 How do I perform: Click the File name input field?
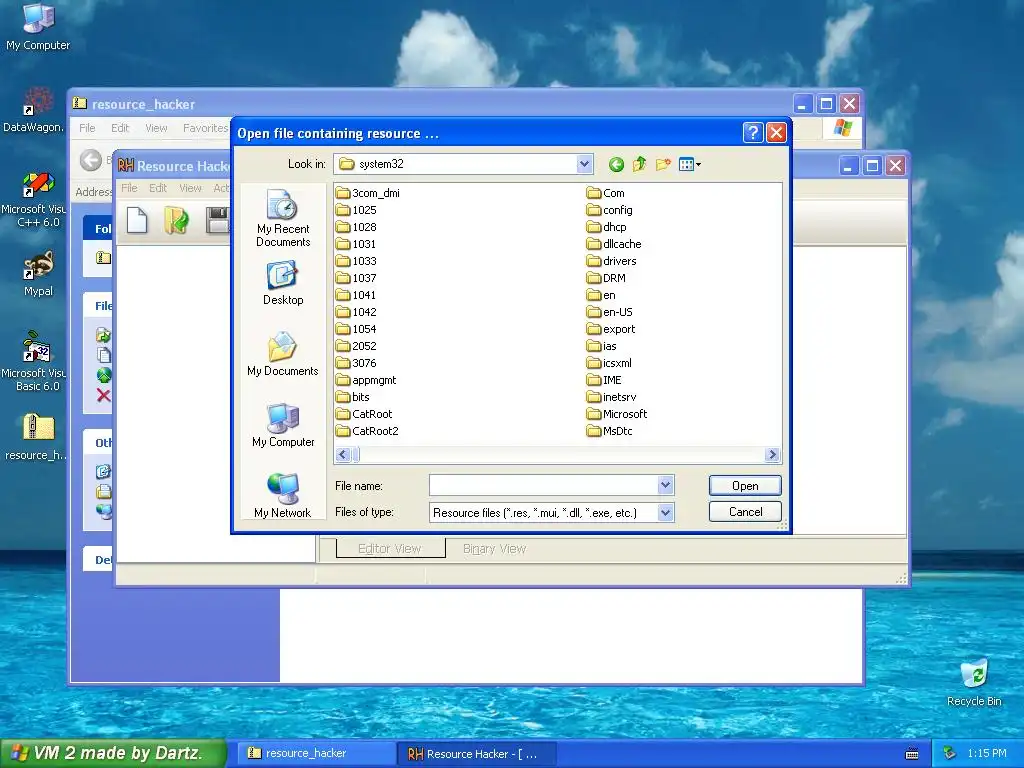pyautogui.click(x=543, y=485)
